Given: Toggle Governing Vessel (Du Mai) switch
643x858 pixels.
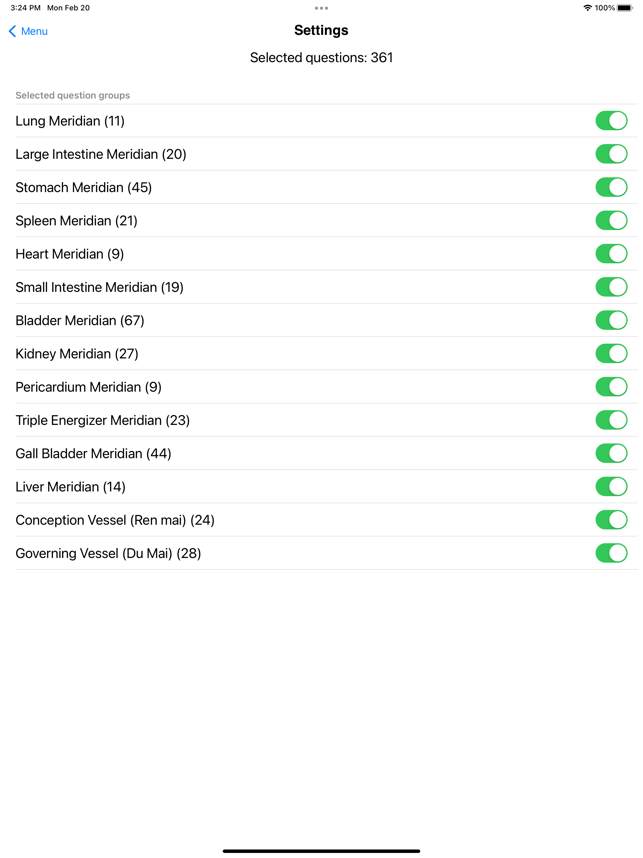Looking at the screenshot, I should click(611, 553).
